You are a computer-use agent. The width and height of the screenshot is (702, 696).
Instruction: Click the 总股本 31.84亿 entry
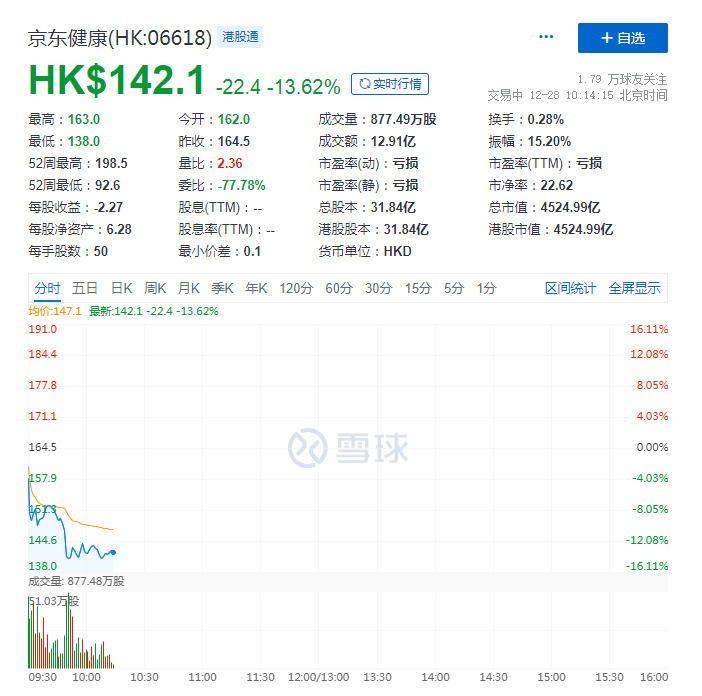click(x=367, y=207)
